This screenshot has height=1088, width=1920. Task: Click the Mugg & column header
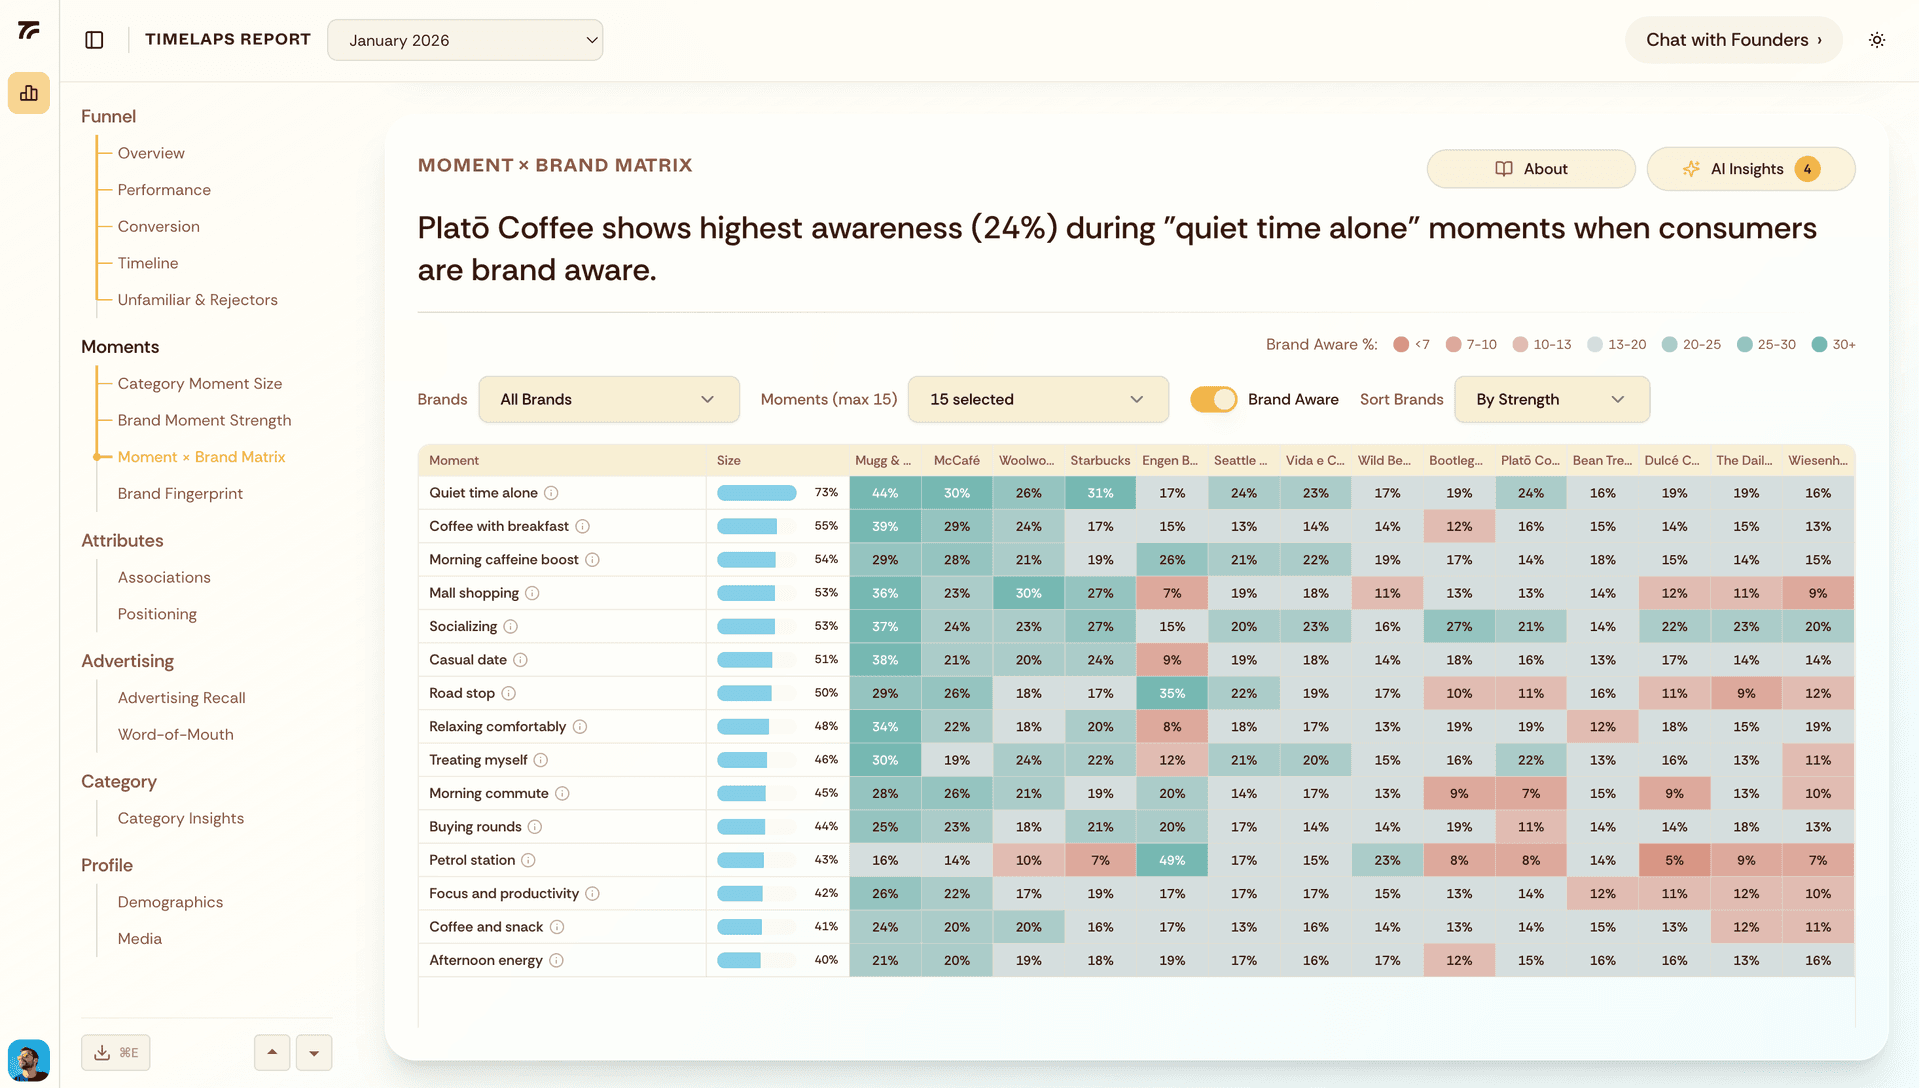(x=884, y=460)
